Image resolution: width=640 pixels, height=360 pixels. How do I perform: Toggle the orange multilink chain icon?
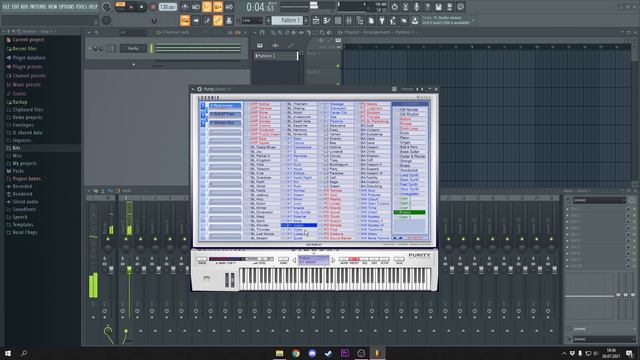point(218,20)
